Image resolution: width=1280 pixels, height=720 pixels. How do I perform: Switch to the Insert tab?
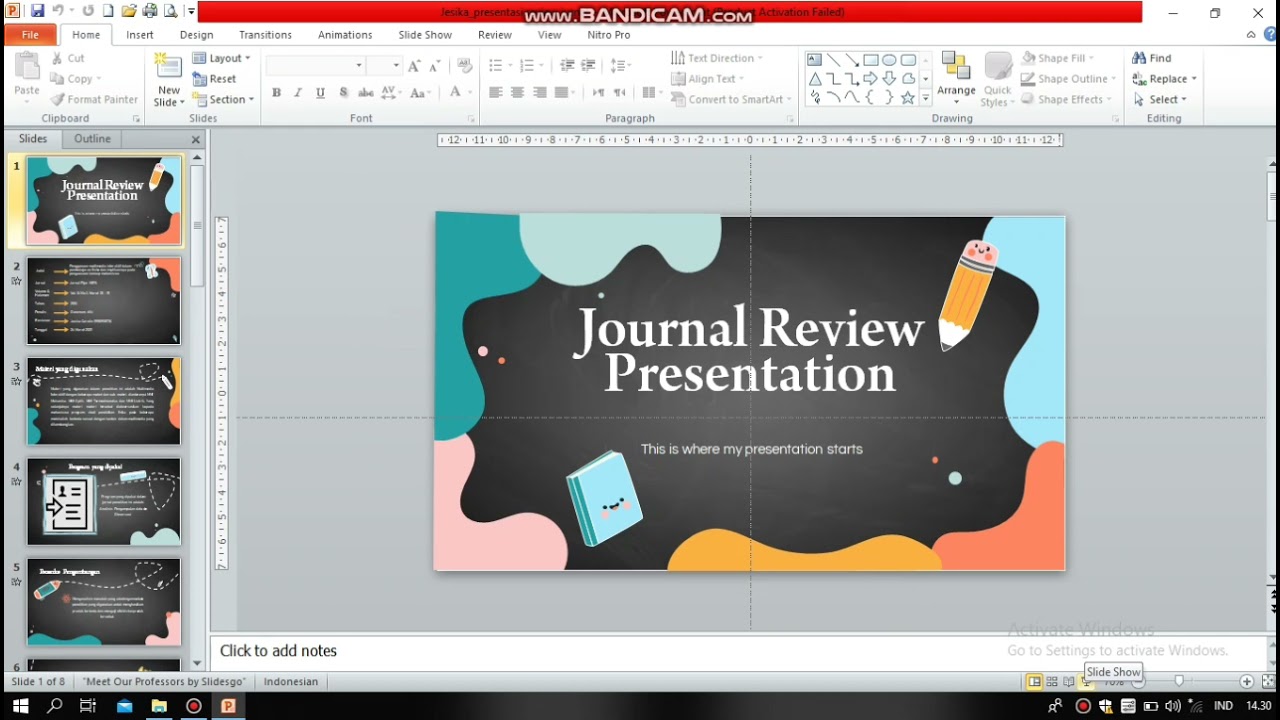coord(140,34)
